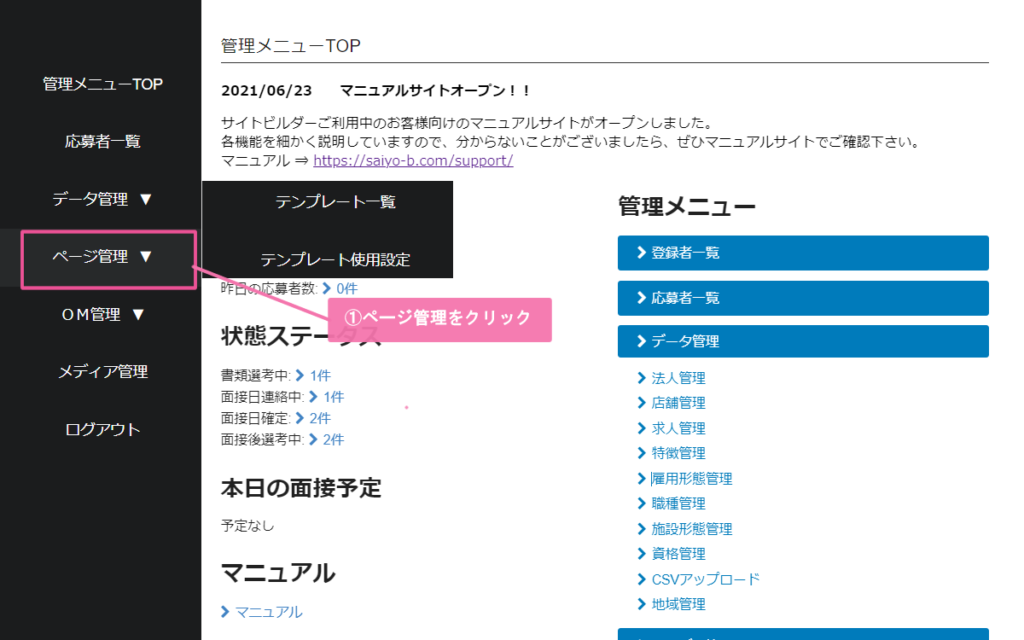The image size is (1024, 640).
Task: Open the 資格管理 link
Action: [678, 554]
